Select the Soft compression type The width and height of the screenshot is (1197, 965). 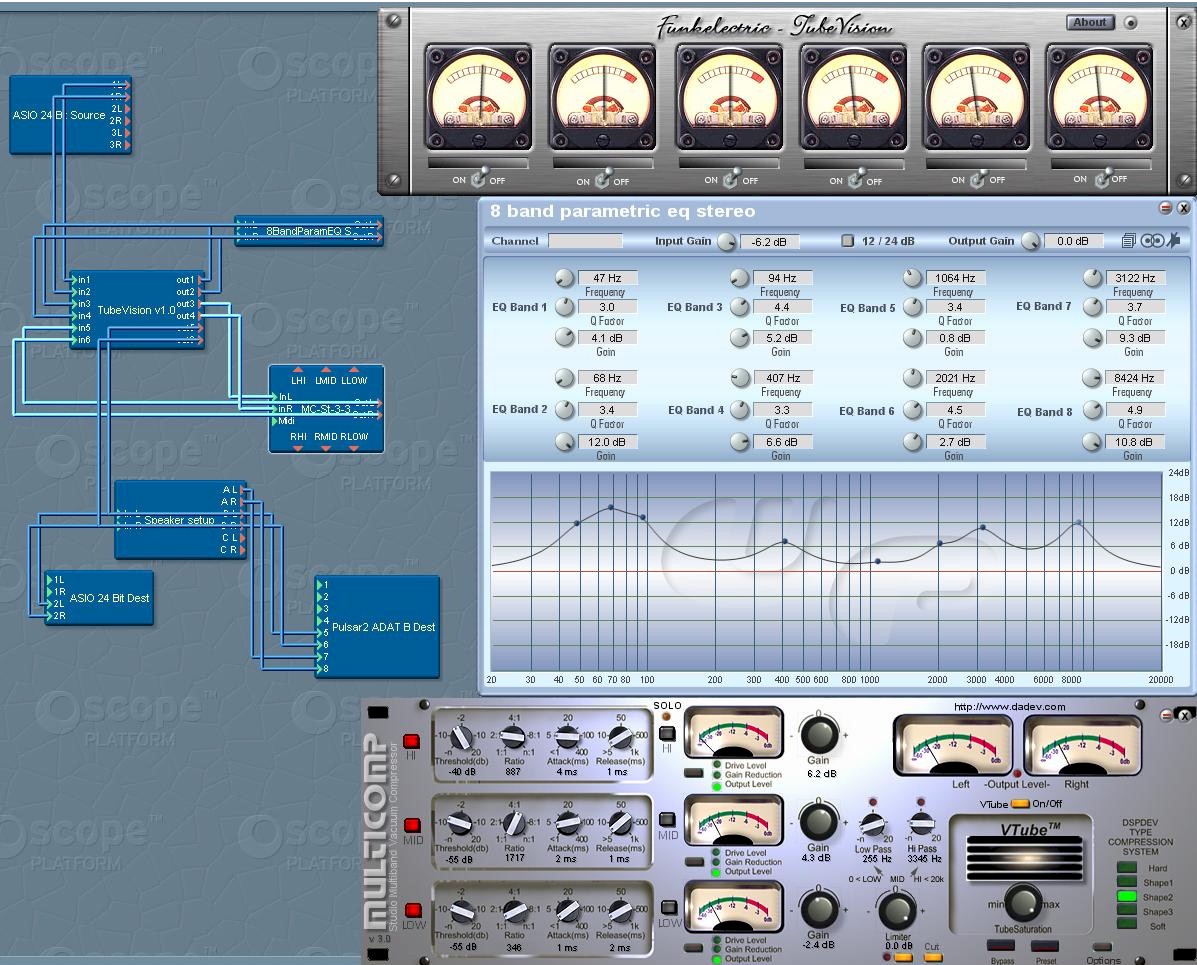[x=1127, y=925]
